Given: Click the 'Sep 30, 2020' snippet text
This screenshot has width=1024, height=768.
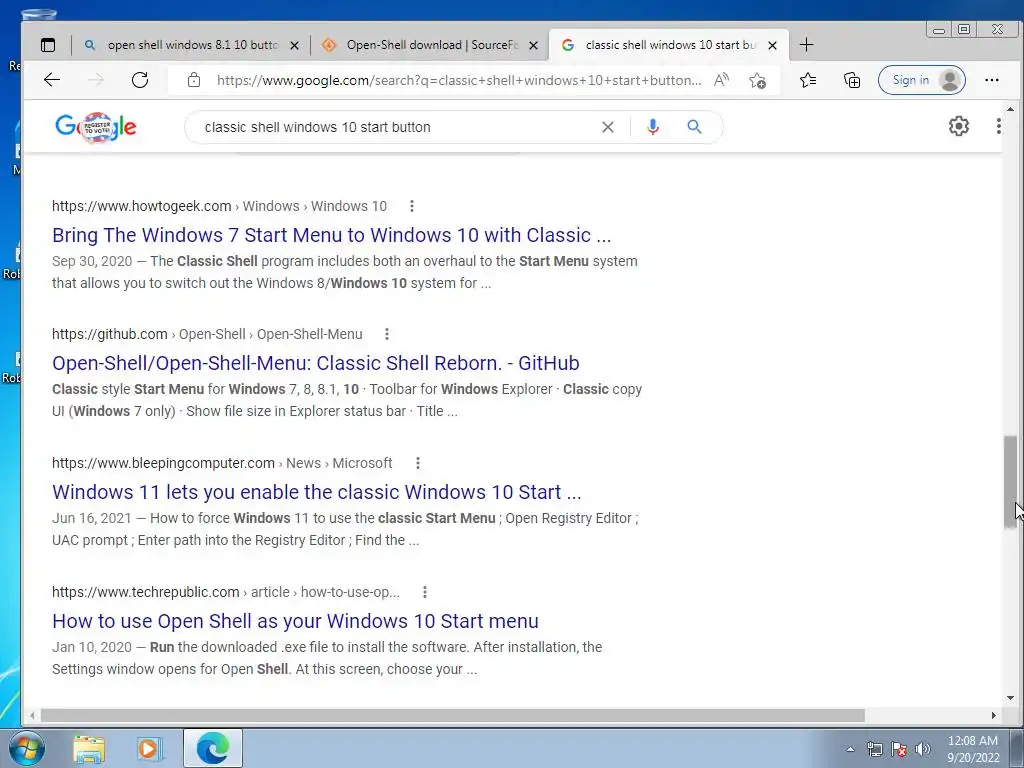Looking at the screenshot, I should (x=92, y=261).
